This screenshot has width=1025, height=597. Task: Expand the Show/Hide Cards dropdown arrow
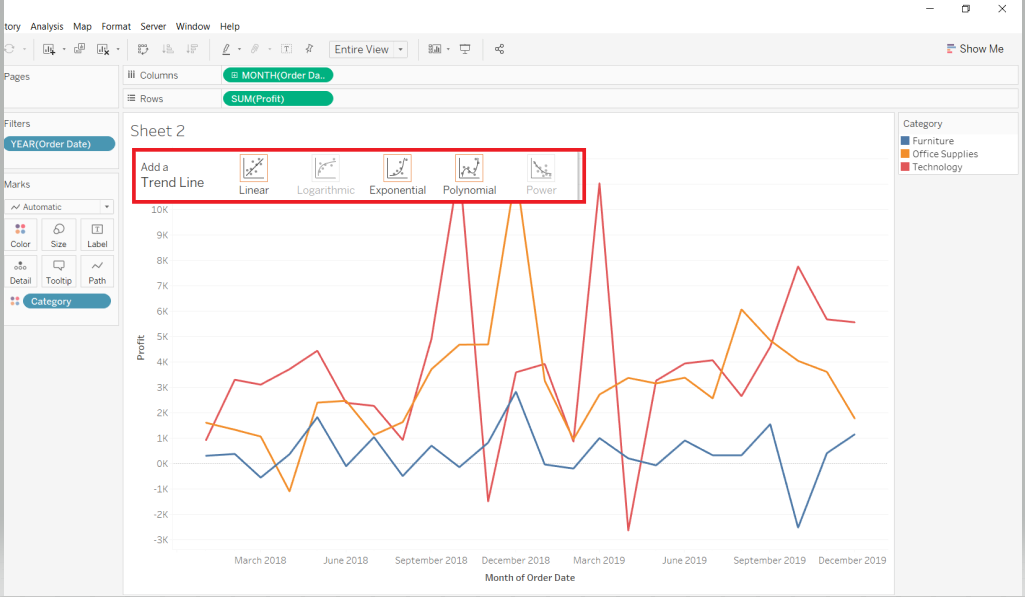[x=448, y=49]
